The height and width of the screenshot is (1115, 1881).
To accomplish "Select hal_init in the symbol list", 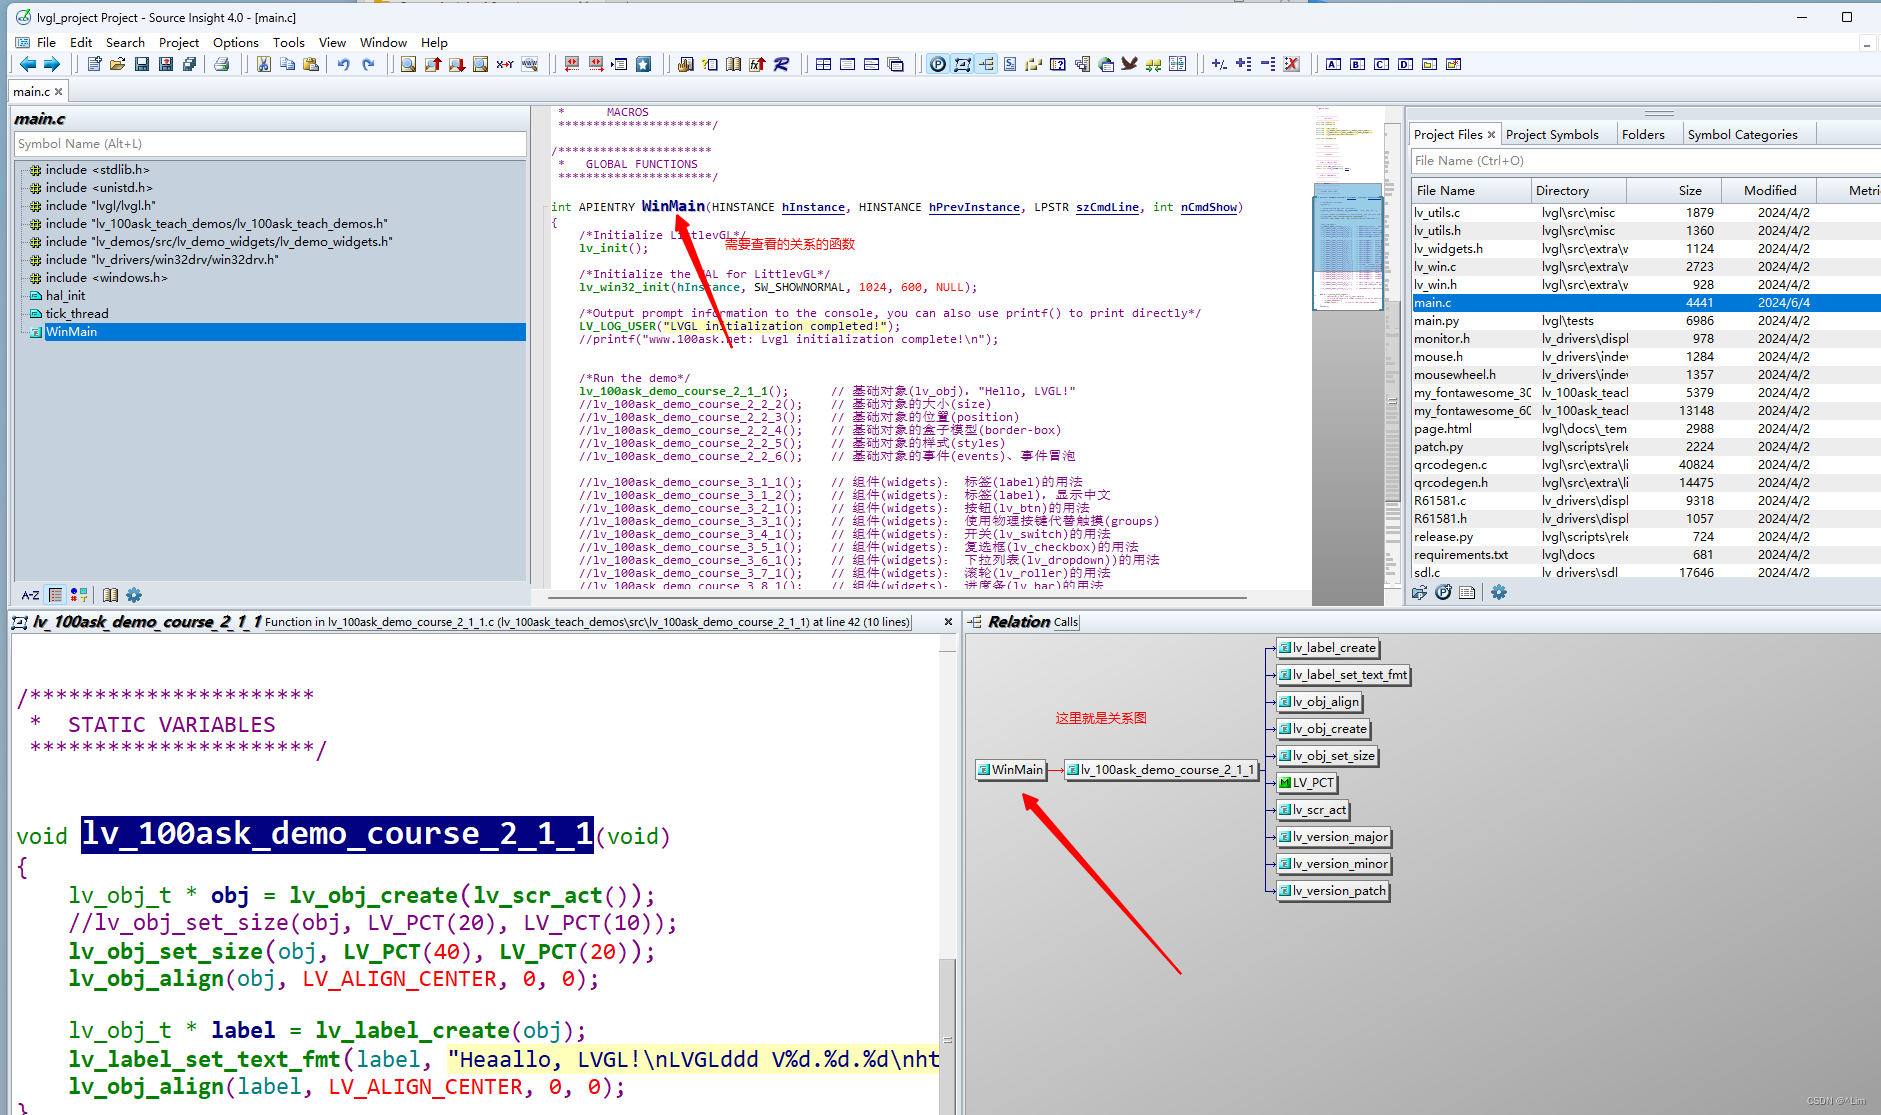I will click(65, 295).
